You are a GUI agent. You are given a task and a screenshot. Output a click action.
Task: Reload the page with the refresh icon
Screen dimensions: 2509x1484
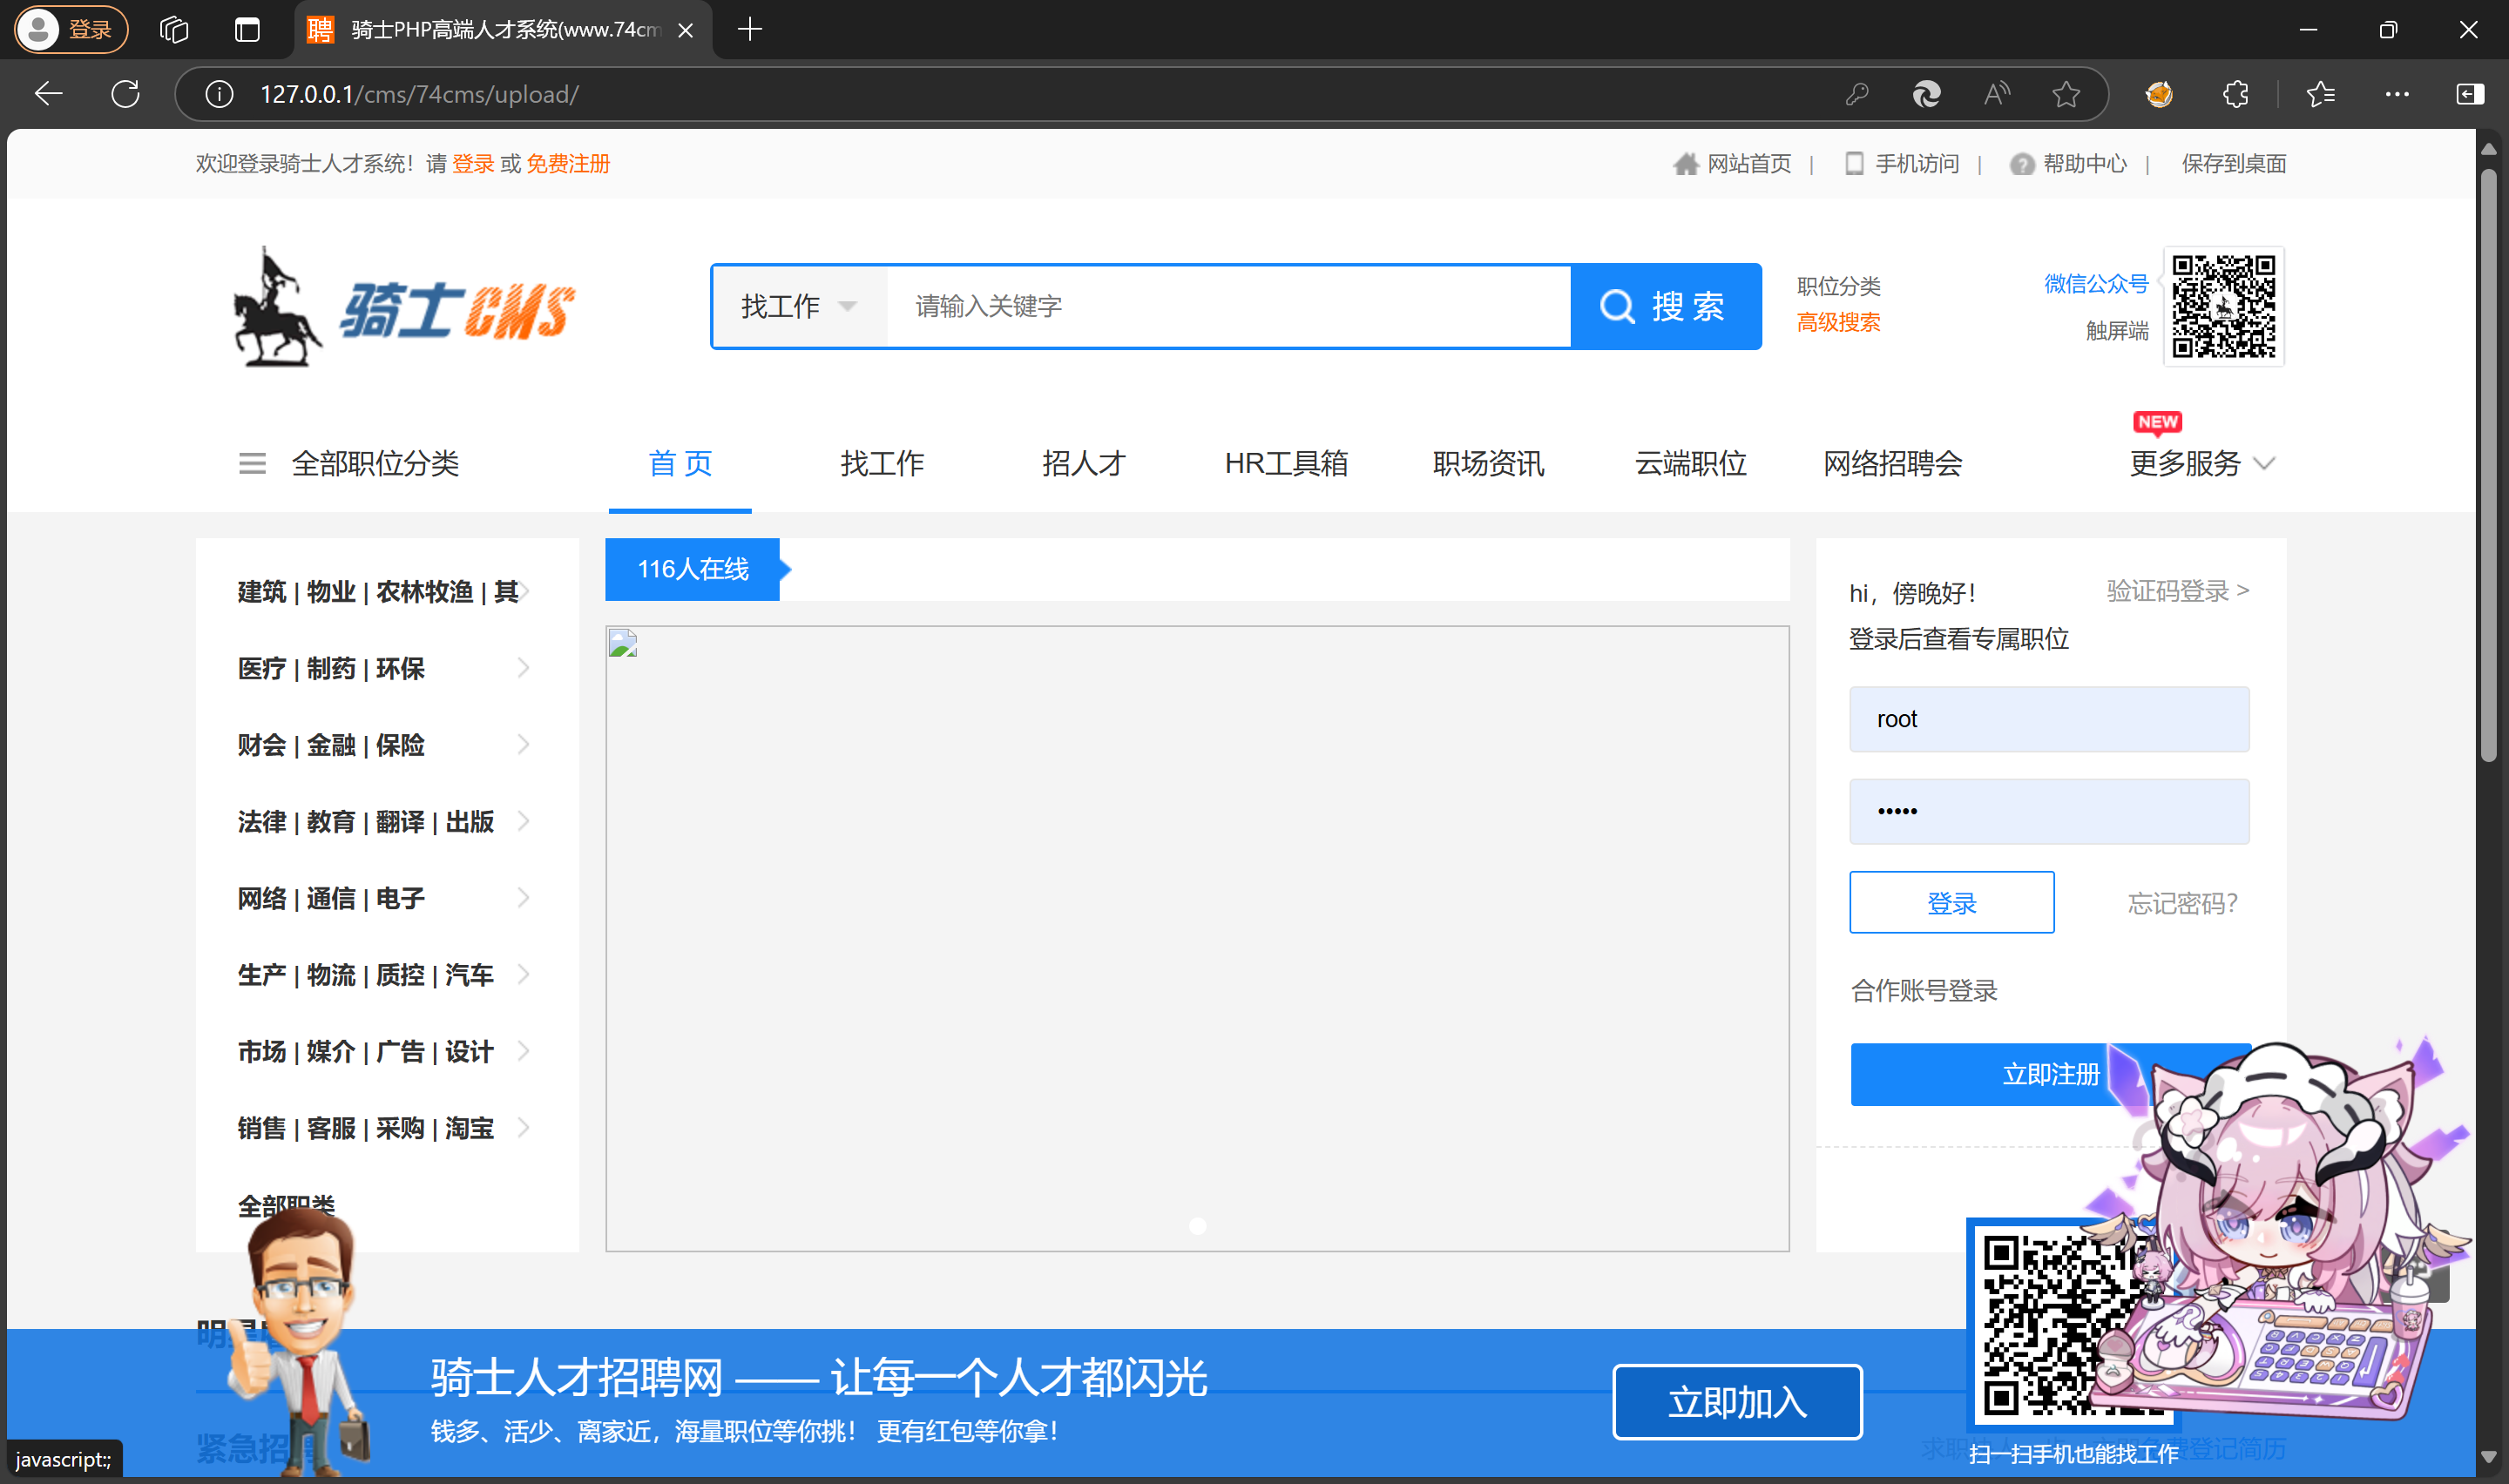click(x=125, y=94)
